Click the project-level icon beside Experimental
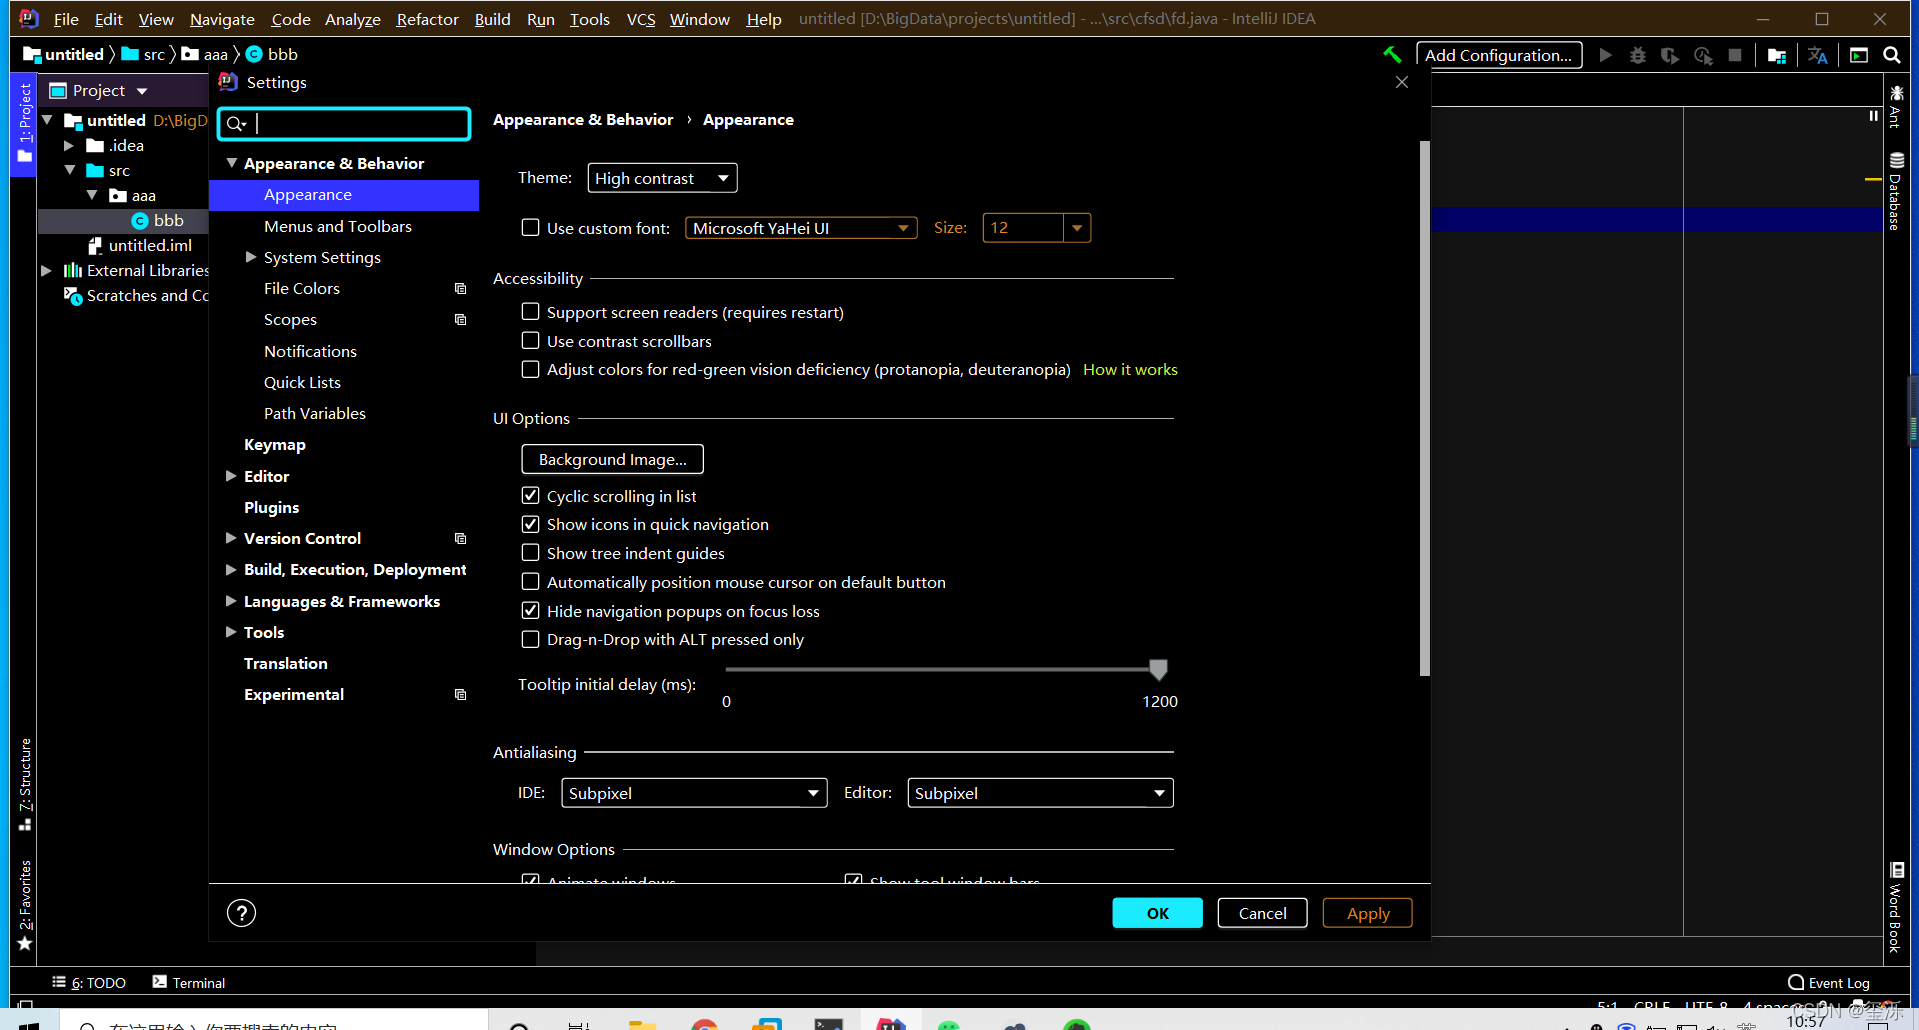Image resolution: width=1919 pixels, height=1030 pixels. pos(460,695)
